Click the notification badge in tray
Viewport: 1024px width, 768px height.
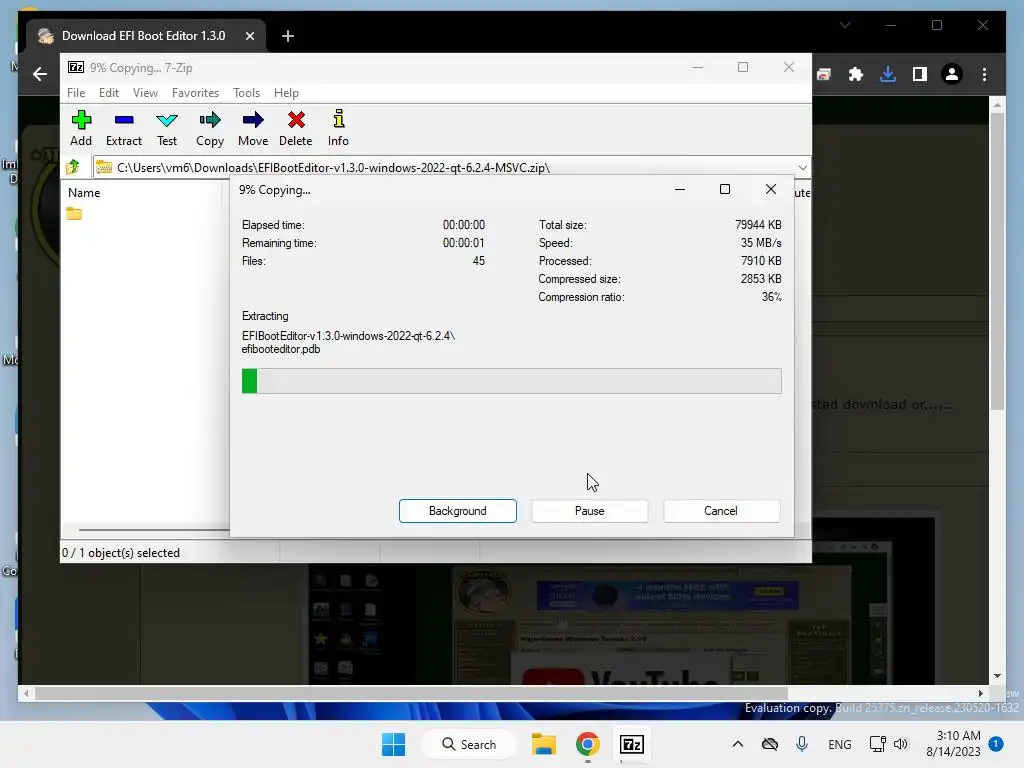(996, 743)
